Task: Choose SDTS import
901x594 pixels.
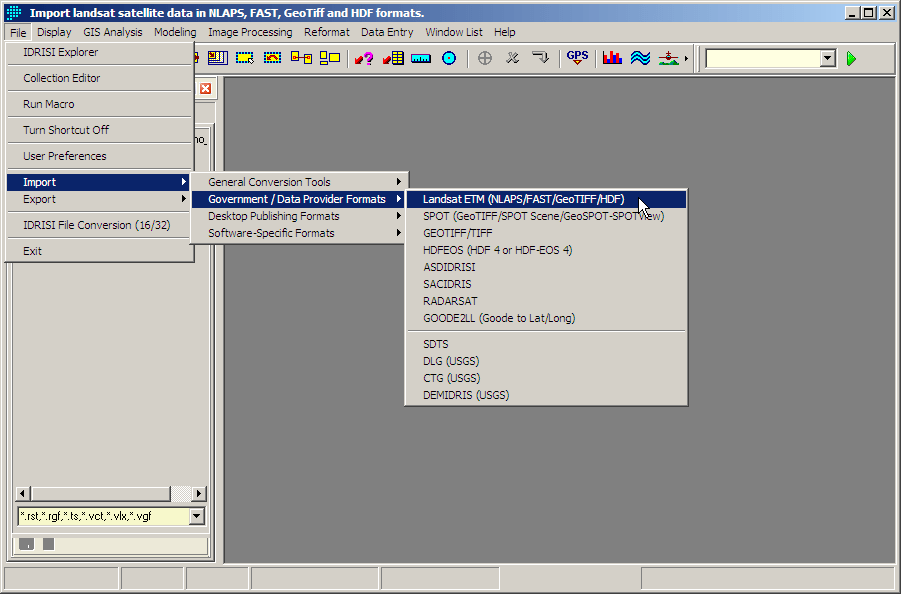Action: (546, 344)
